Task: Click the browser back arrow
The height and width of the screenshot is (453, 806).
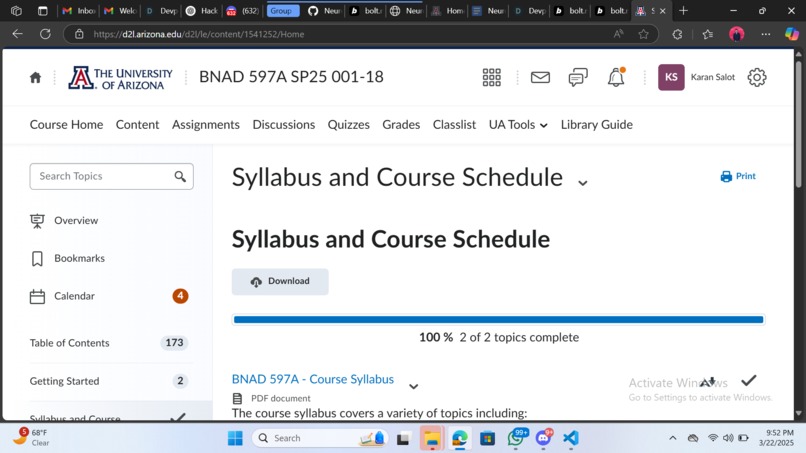Action: (17, 34)
